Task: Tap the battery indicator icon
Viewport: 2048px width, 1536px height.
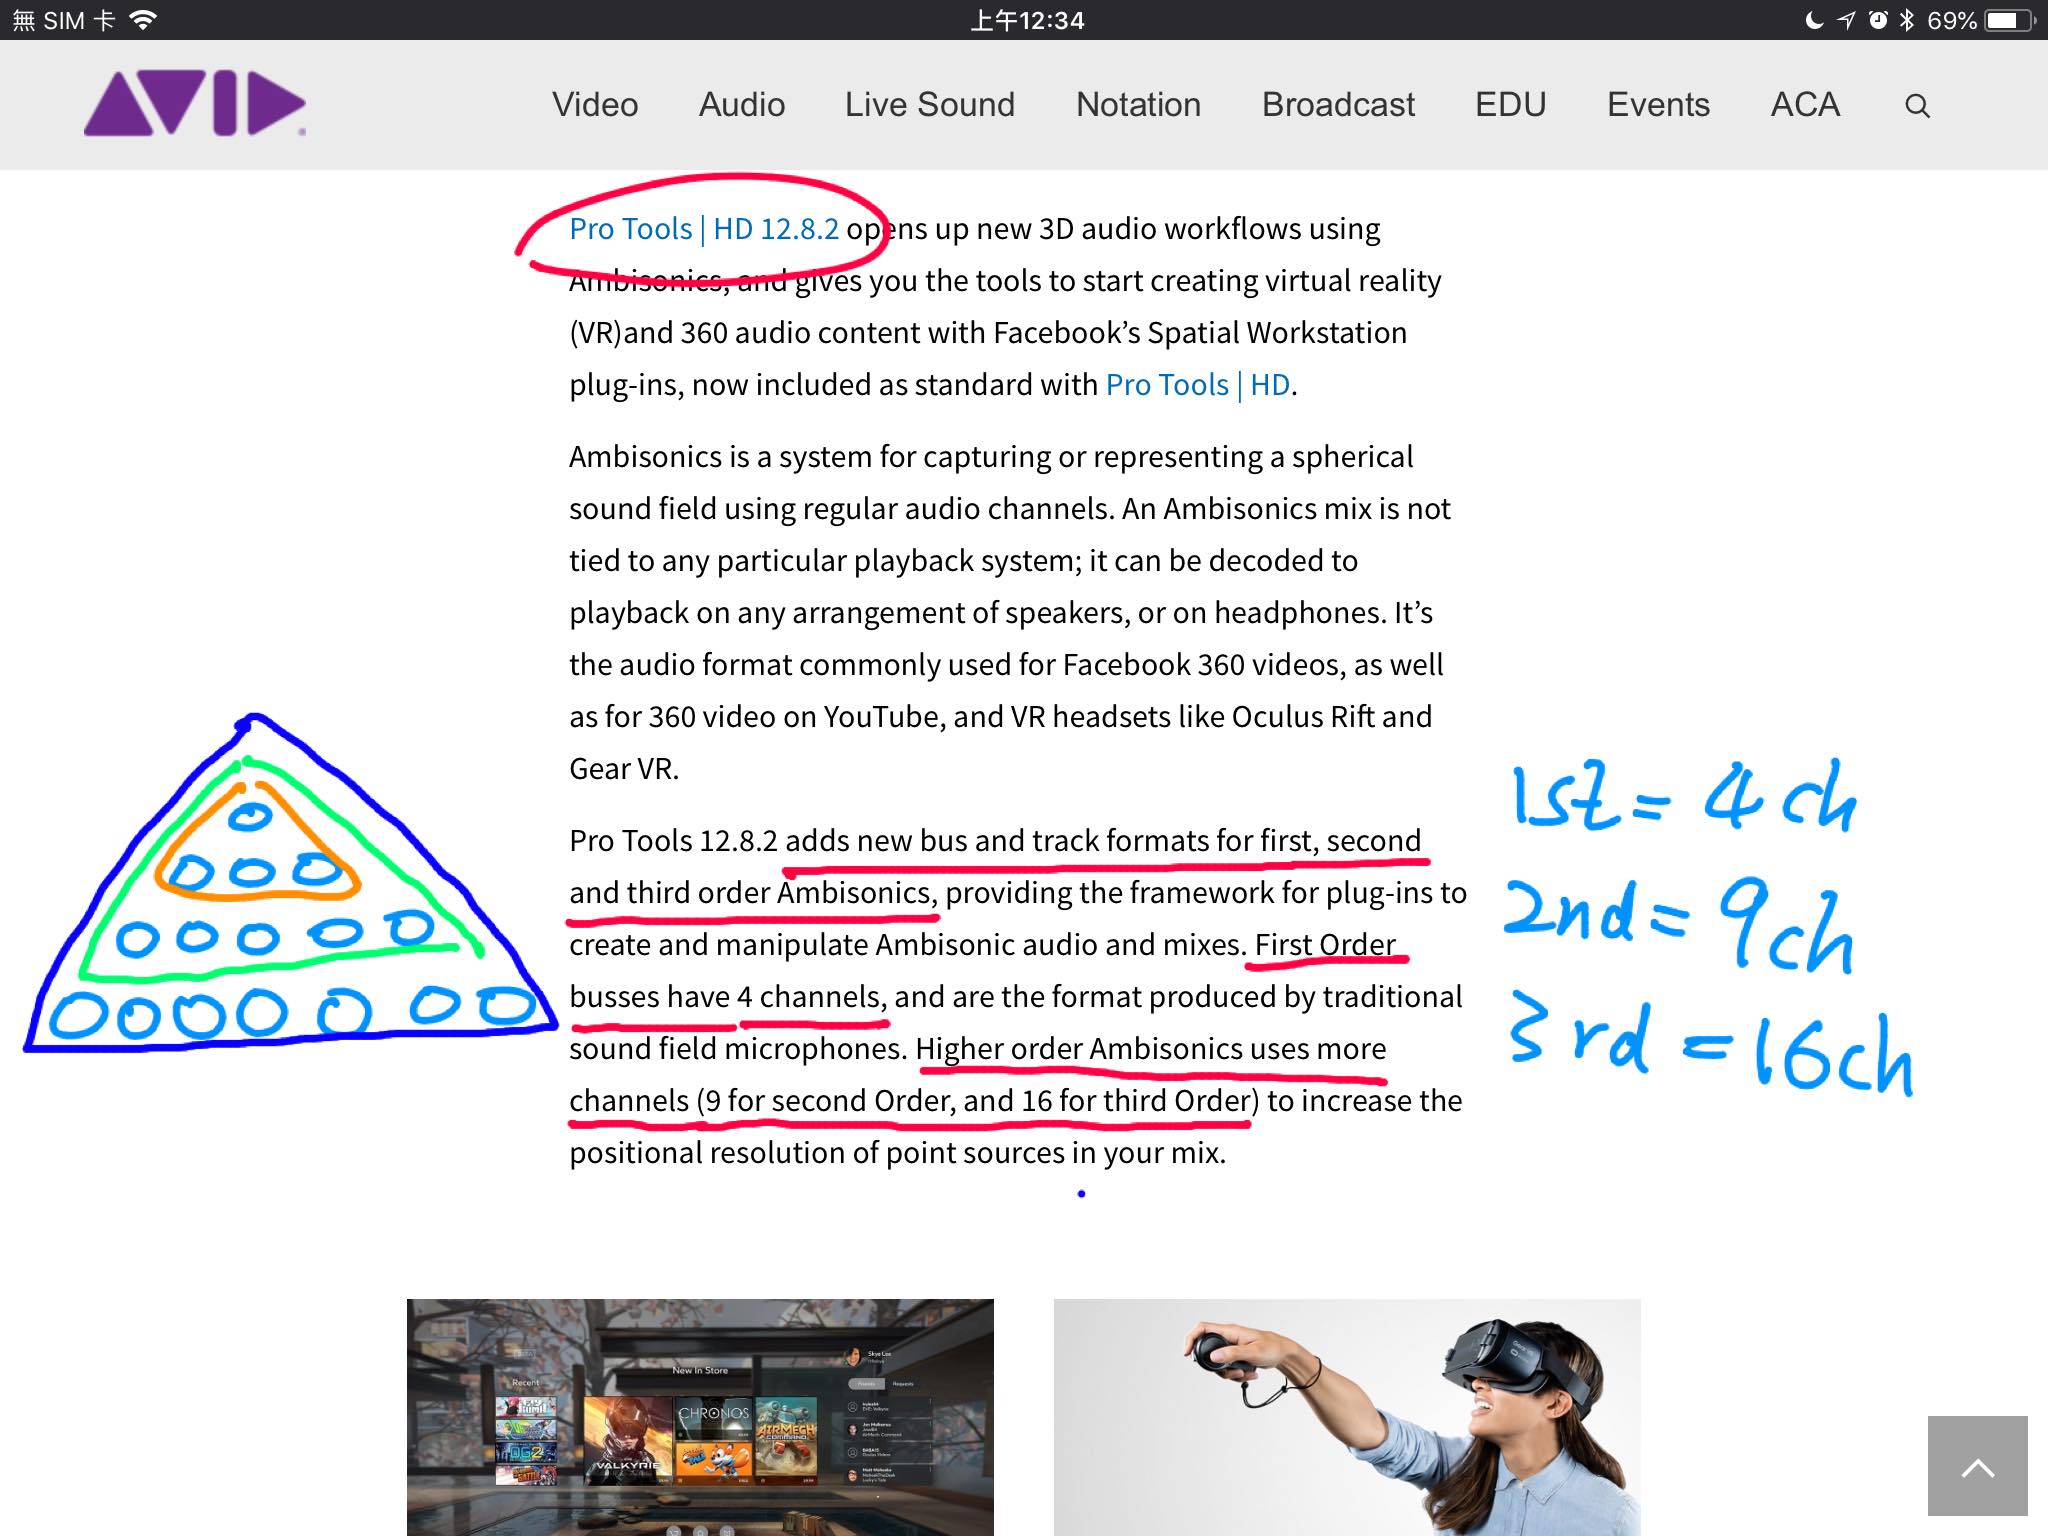Action: point(2010,20)
